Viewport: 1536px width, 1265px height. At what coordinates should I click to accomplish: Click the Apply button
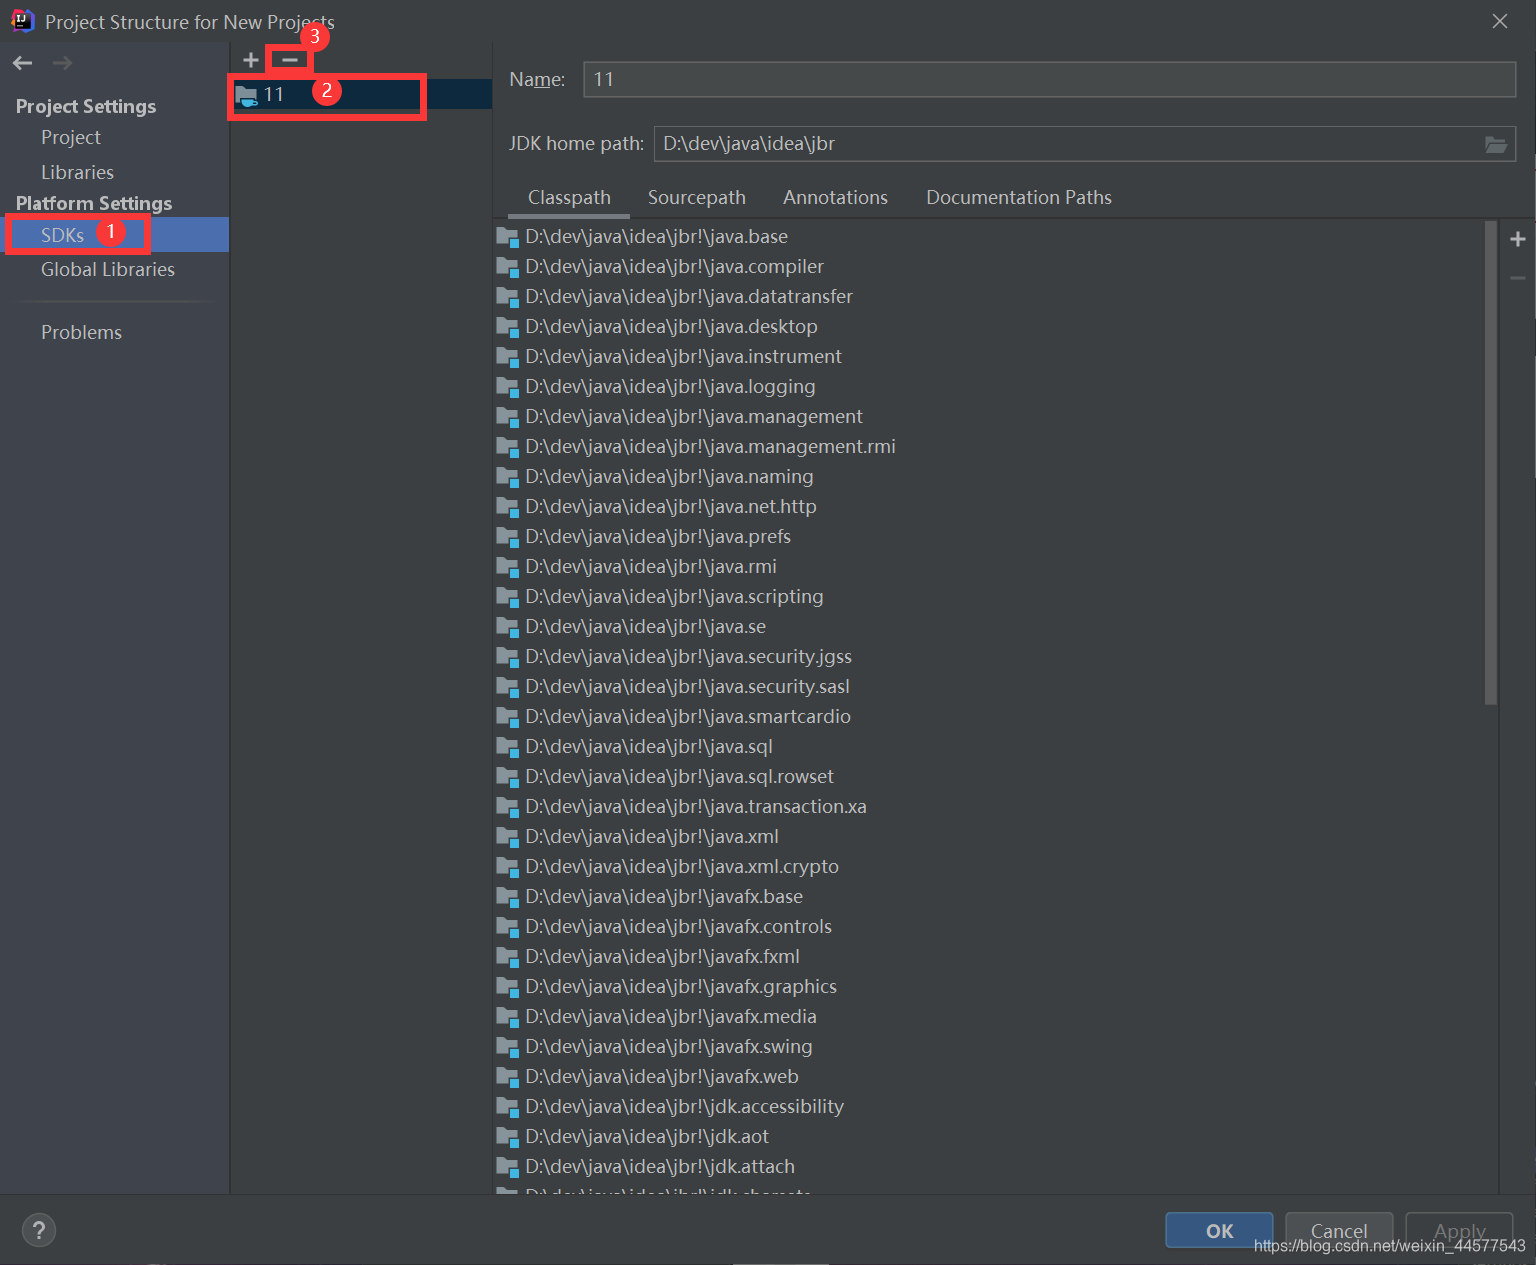[x=1459, y=1231]
